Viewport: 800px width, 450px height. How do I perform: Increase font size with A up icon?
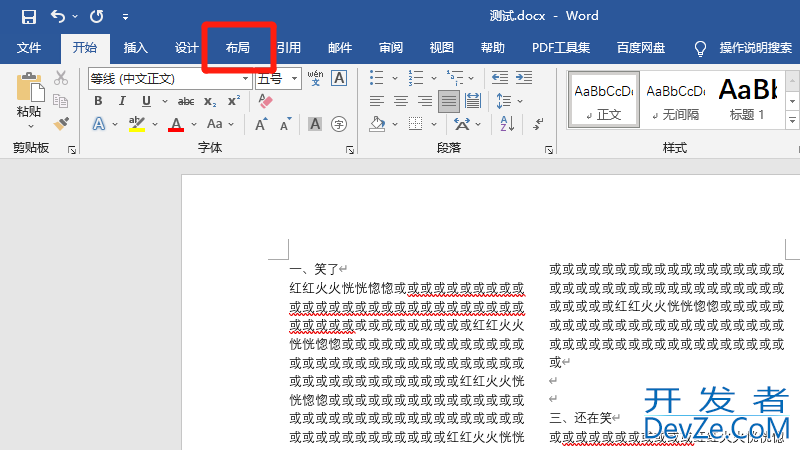pos(261,124)
